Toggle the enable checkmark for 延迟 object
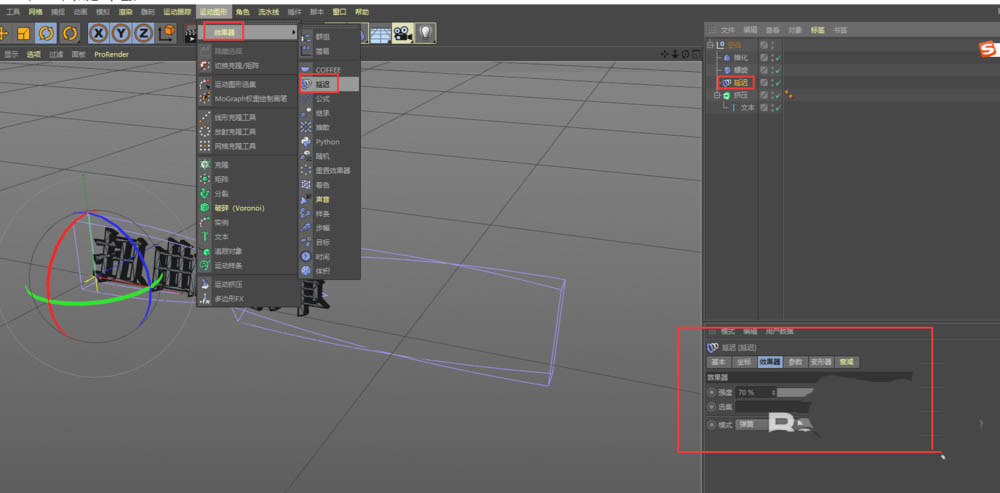 click(x=777, y=83)
